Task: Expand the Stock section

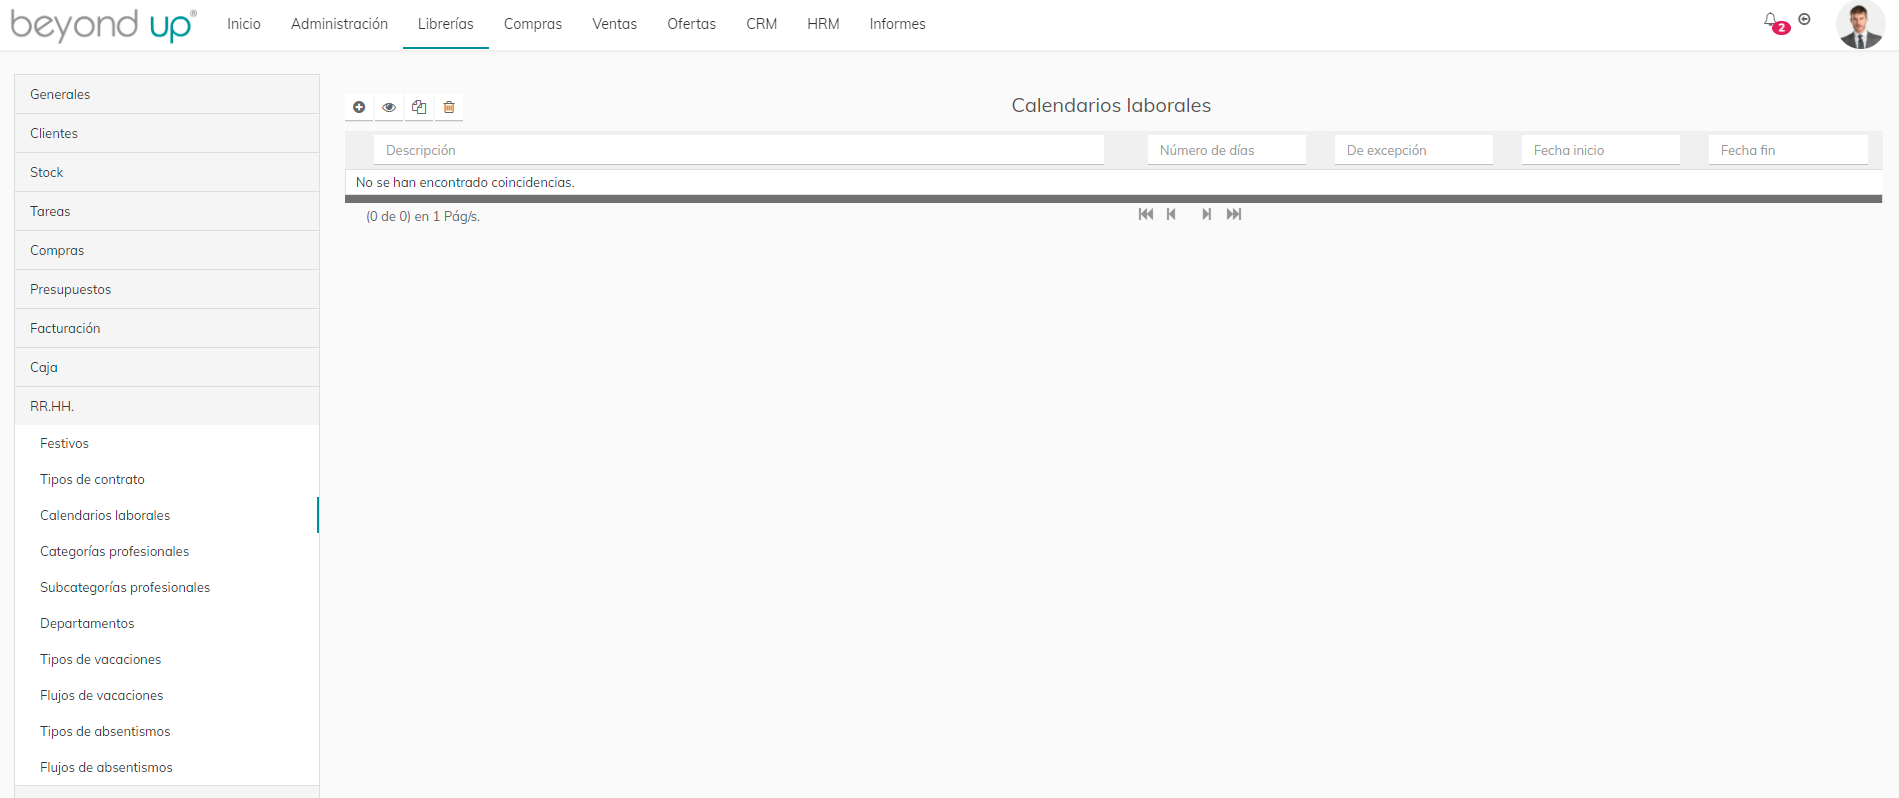Action: (x=167, y=172)
